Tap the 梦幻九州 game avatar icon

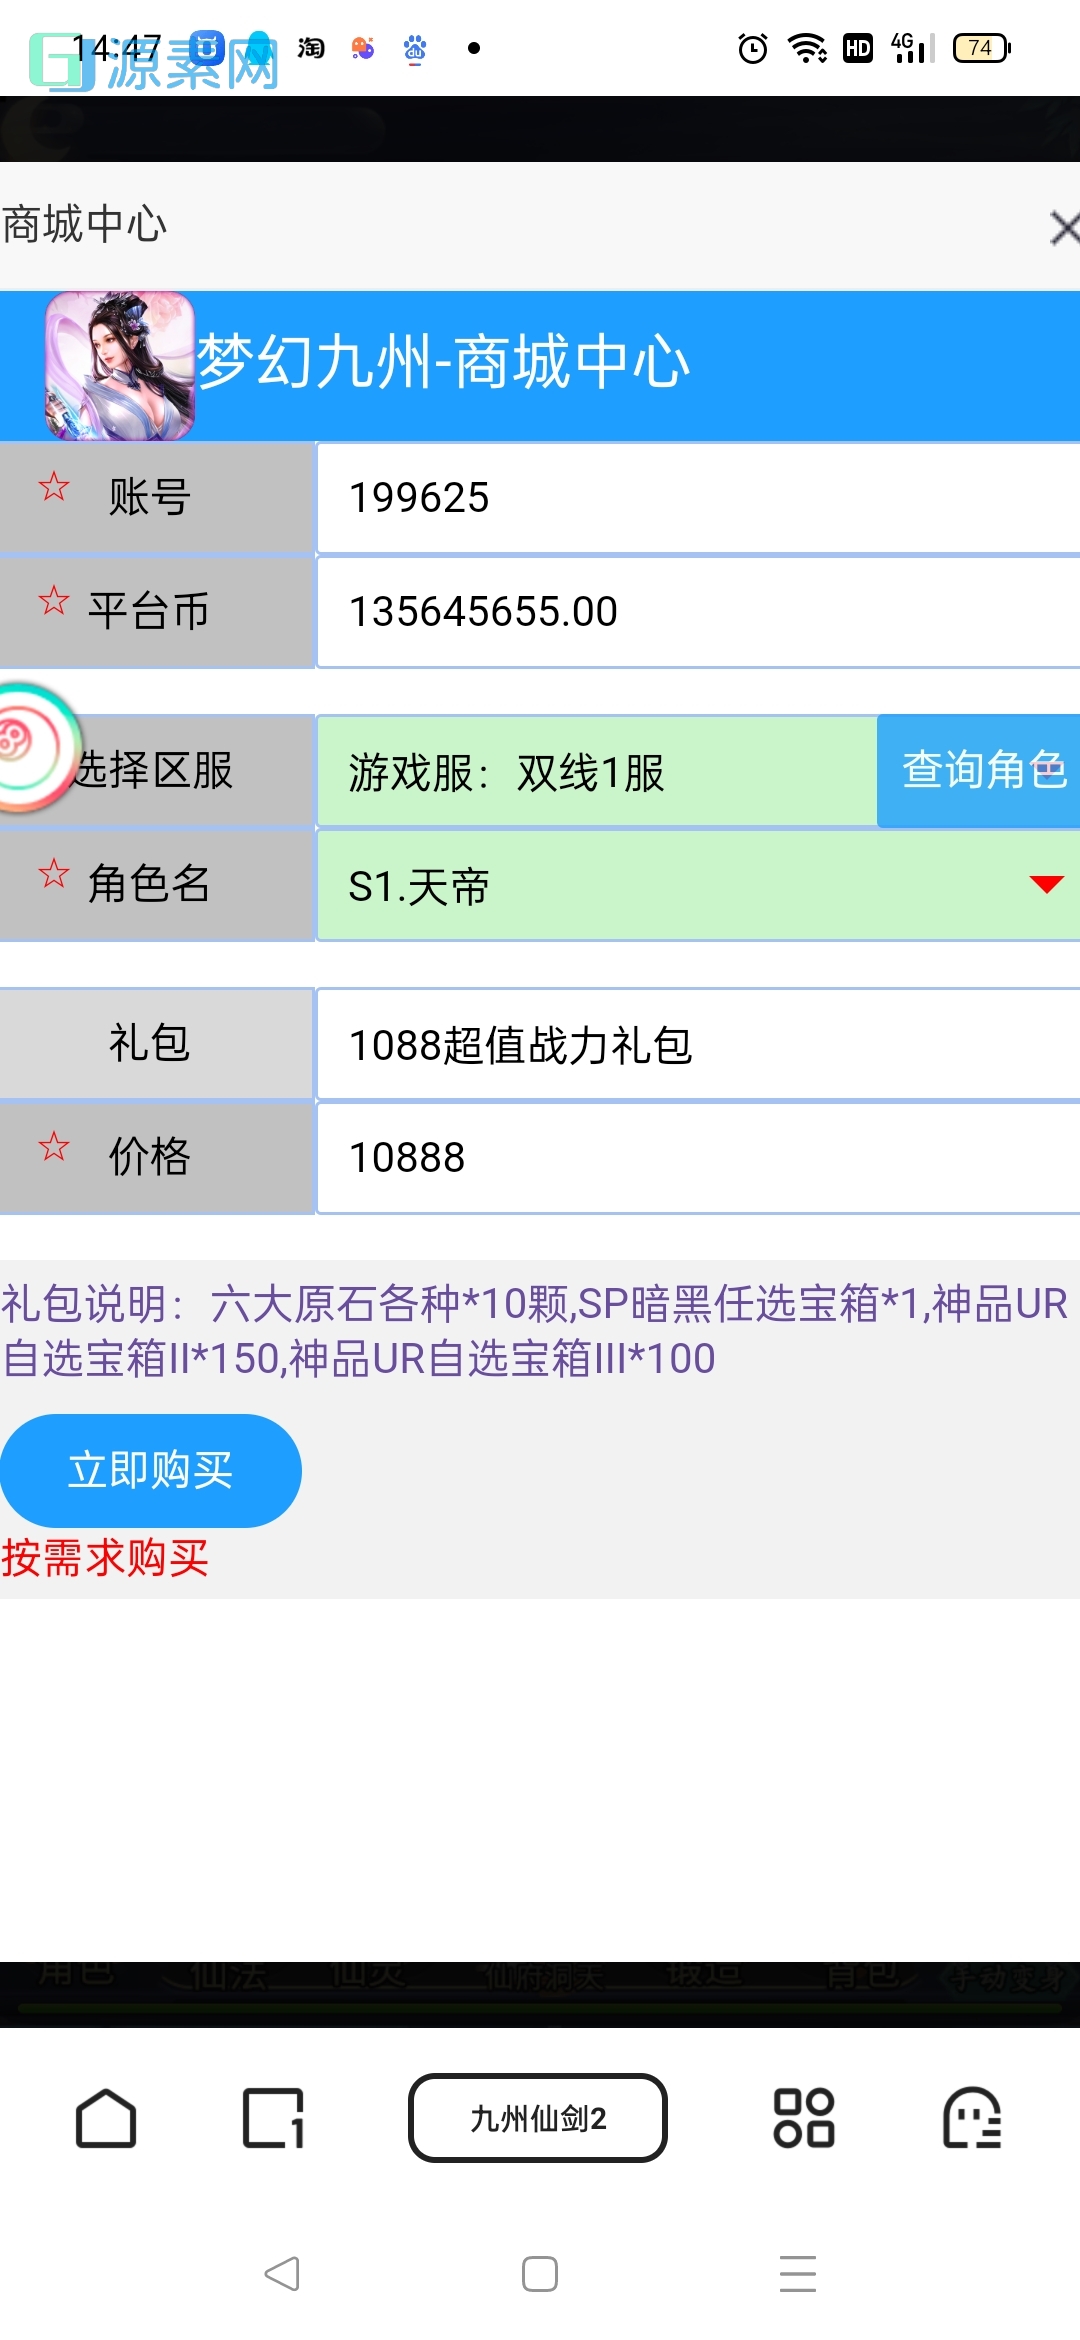click(x=120, y=363)
